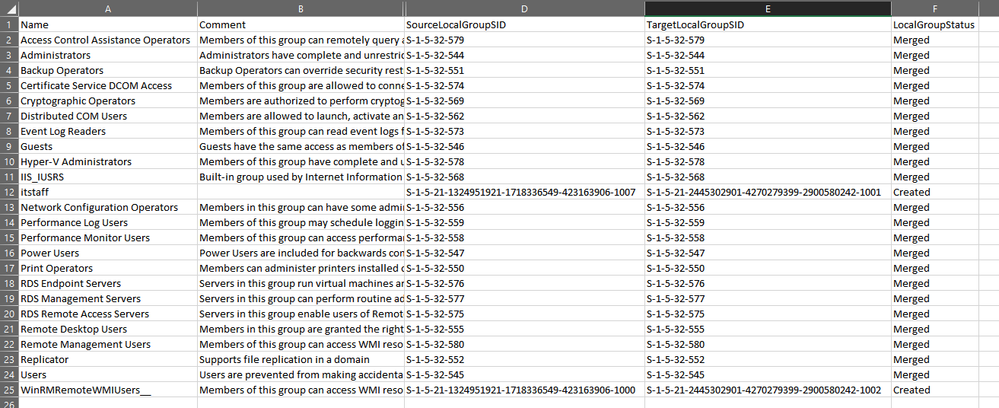Click the select-all corner of the sheet
999x408 pixels.
[x=9, y=8]
